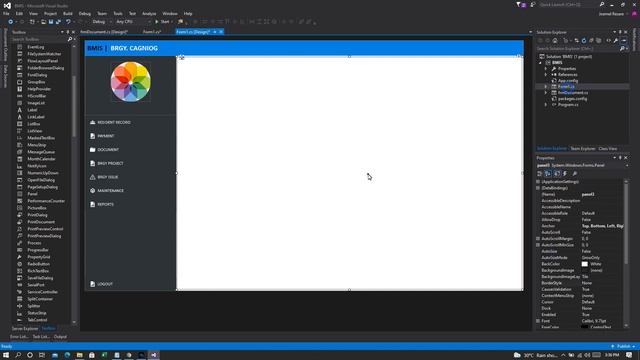640x360 pixels.
Task: Select the Label control in Toolbox
Action: coord(32,110)
